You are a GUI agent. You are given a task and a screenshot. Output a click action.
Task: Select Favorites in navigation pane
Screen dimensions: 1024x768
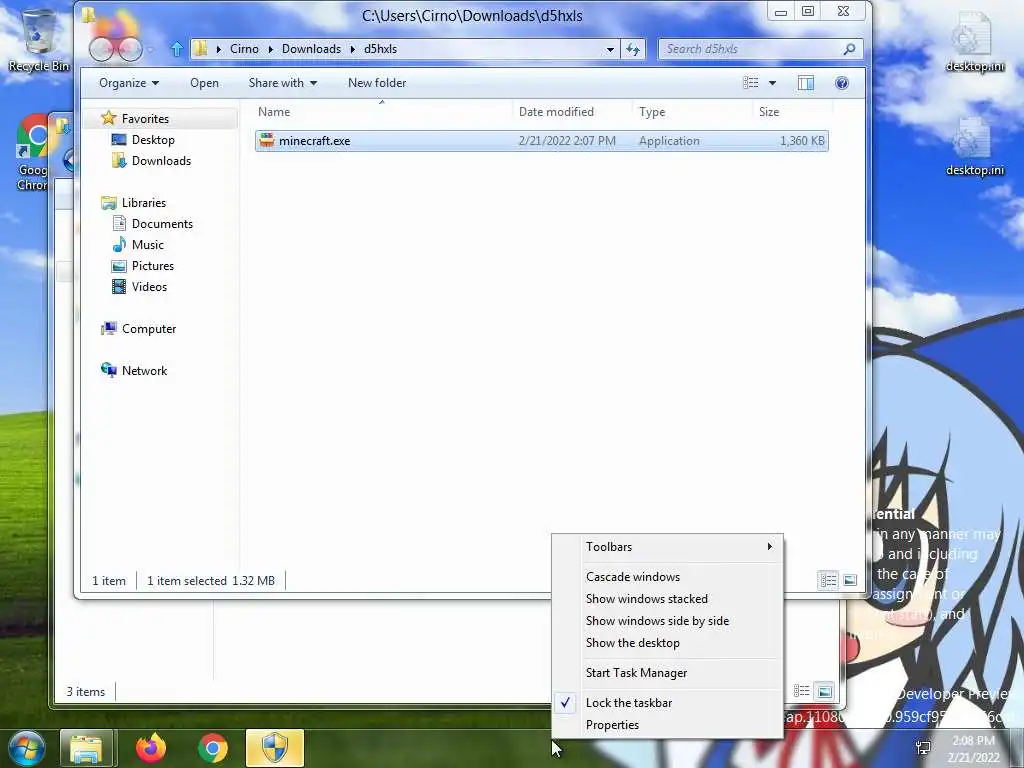pos(145,119)
